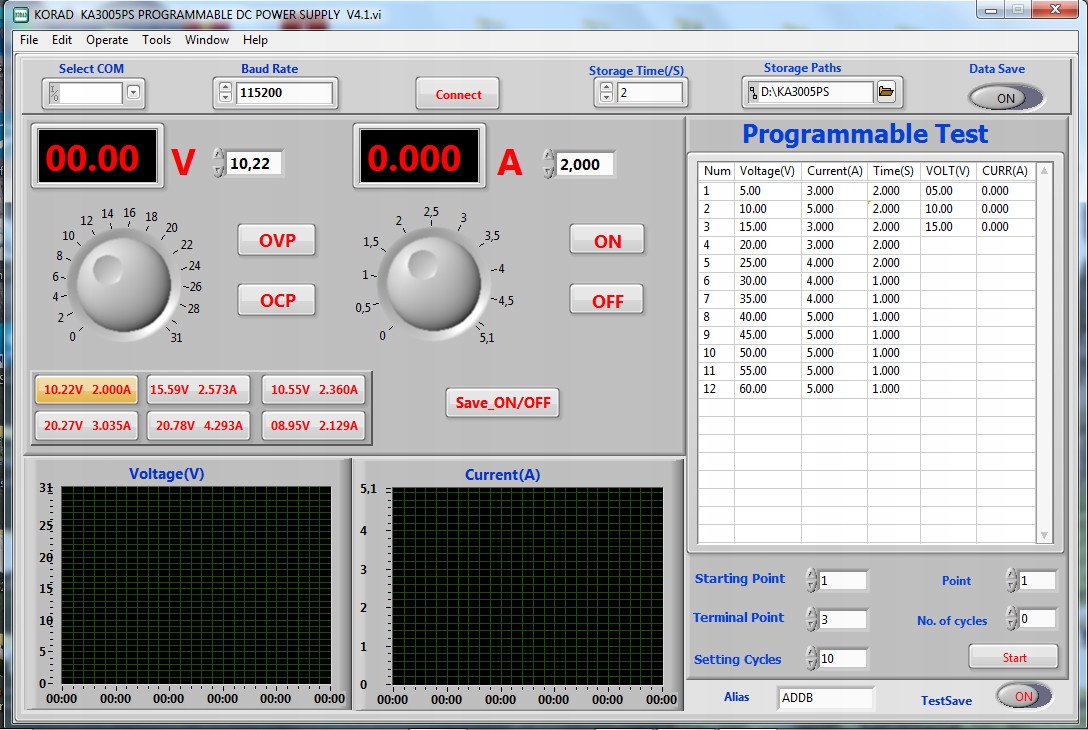Viewport: 1088px width, 730px height.
Task: Open the Storage Paths folder browse icon
Action: [x=886, y=93]
